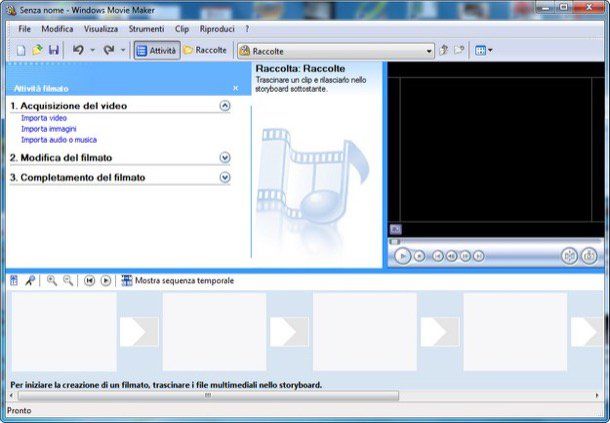Create a new collection folder
Image resolution: width=610 pixels, height=423 pixels.
(459, 50)
